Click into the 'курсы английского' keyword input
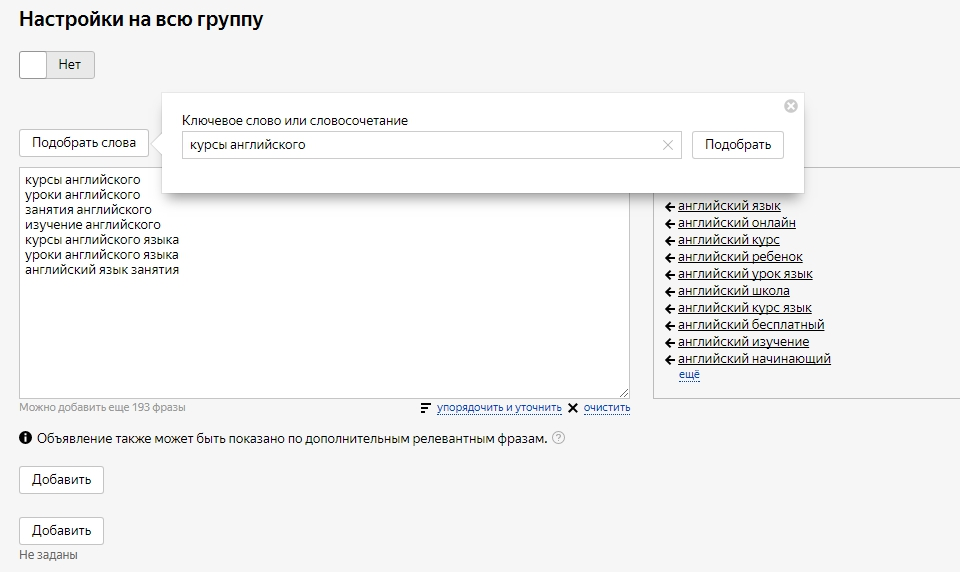 (x=420, y=145)
